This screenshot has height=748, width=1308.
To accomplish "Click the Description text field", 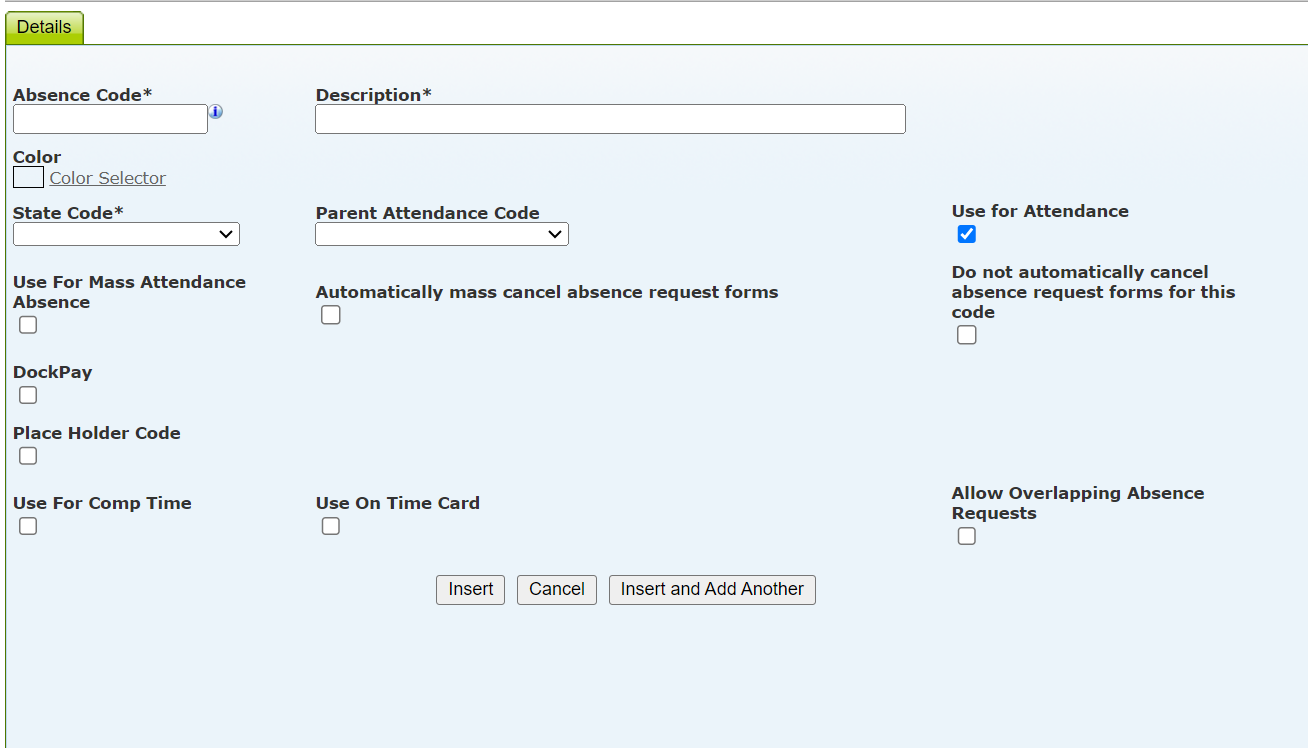I will coord(610,119).
